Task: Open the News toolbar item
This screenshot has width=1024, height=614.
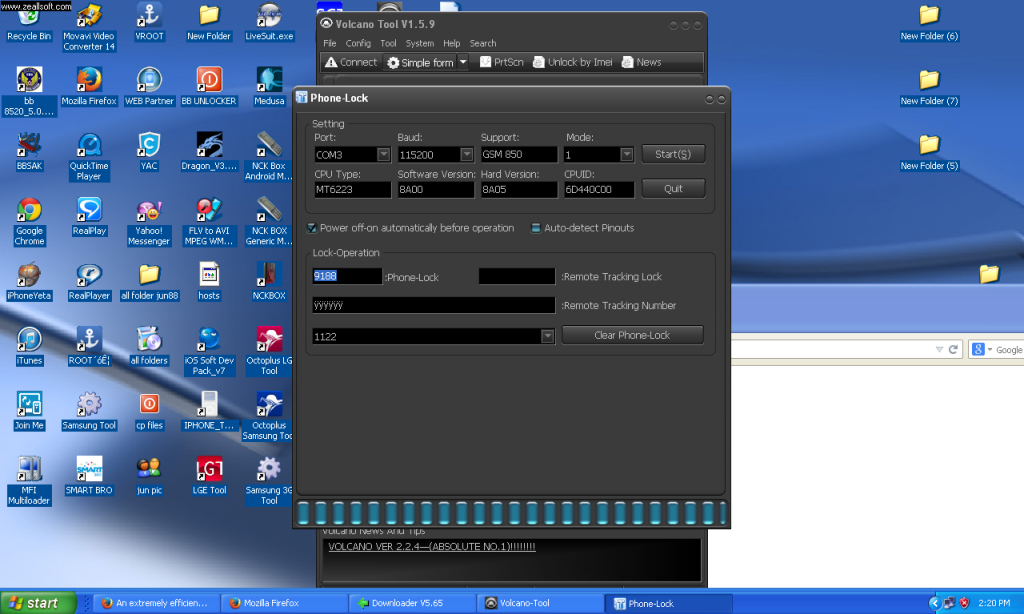Action: tap(640, 62)
